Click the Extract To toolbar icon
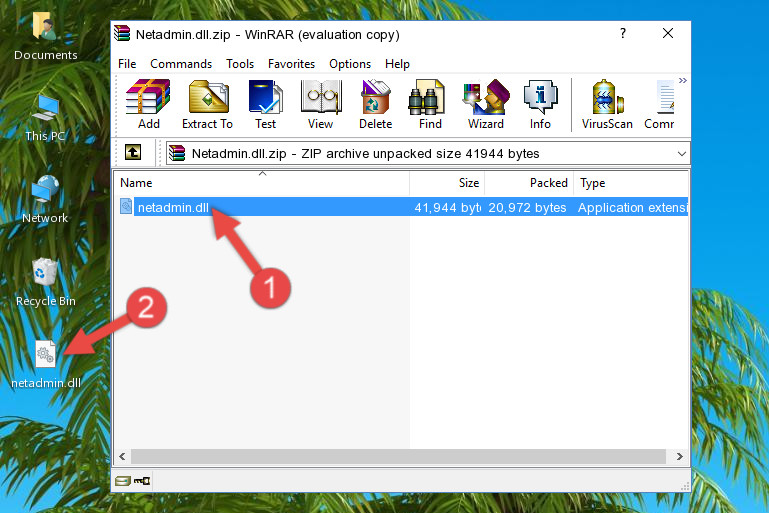769x513 pixels. [207, 104]
